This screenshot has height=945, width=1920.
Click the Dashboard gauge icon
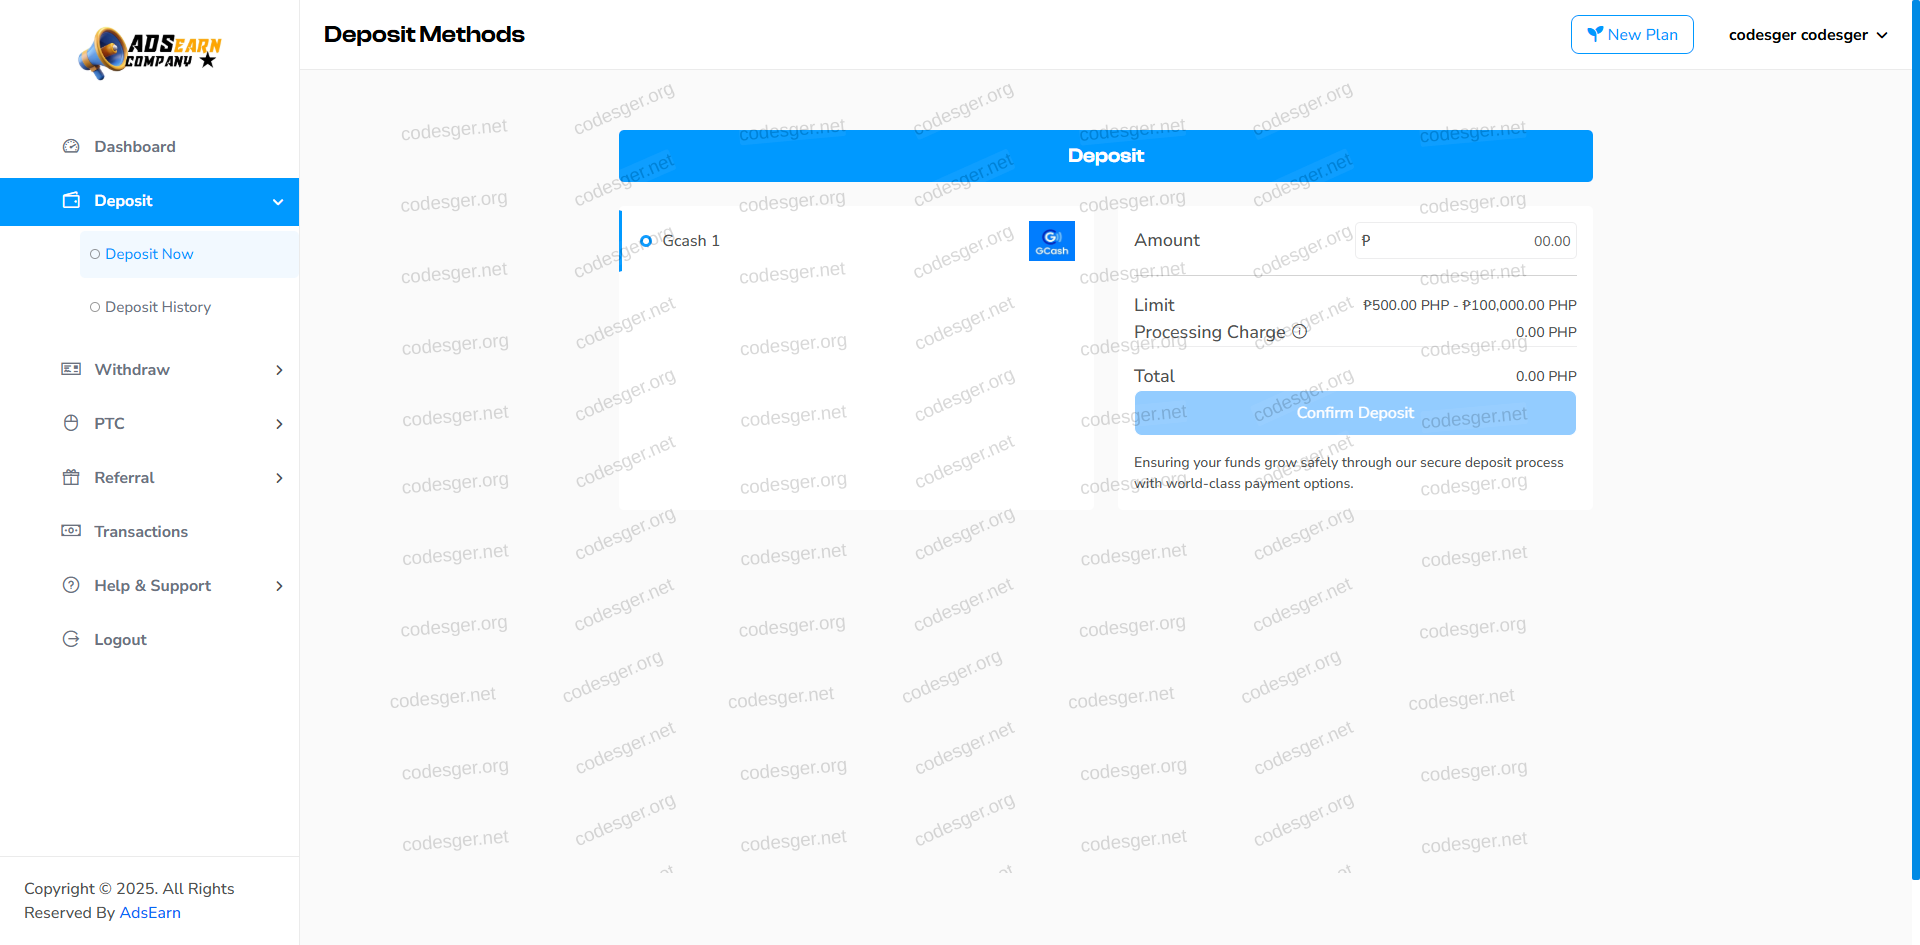(x=71, y=146)
